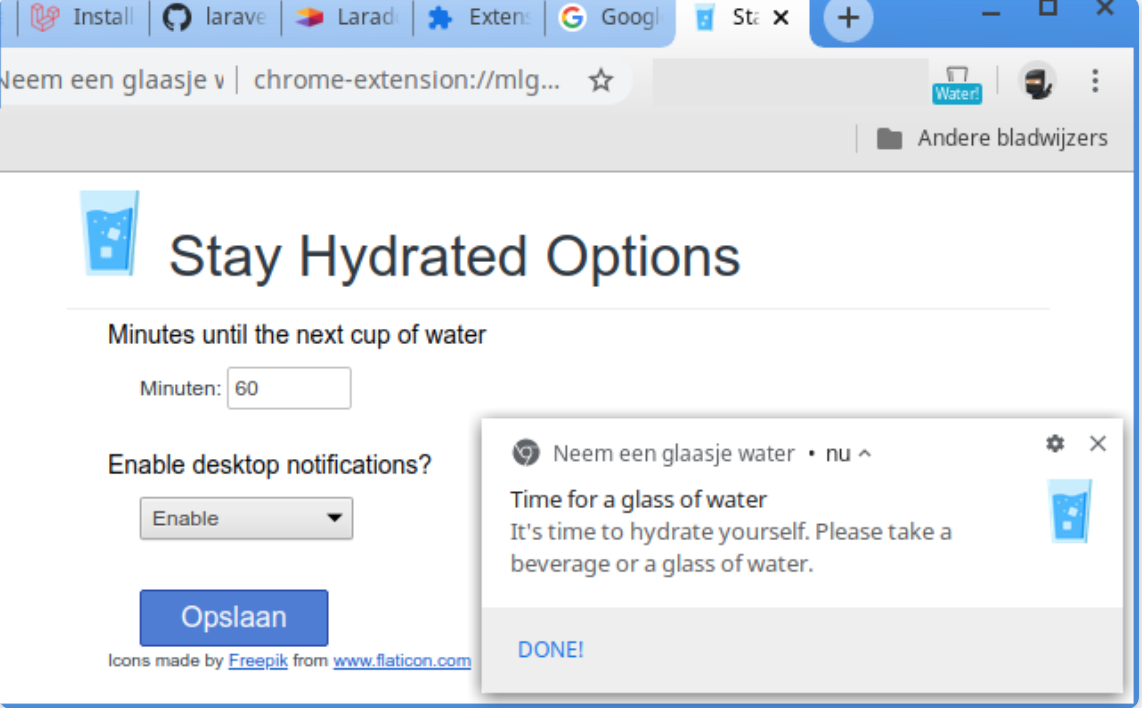This screenshot has width=1142, height=708.
Task: Expand the Enable notifications dropdown
Action: pos(246,519)
